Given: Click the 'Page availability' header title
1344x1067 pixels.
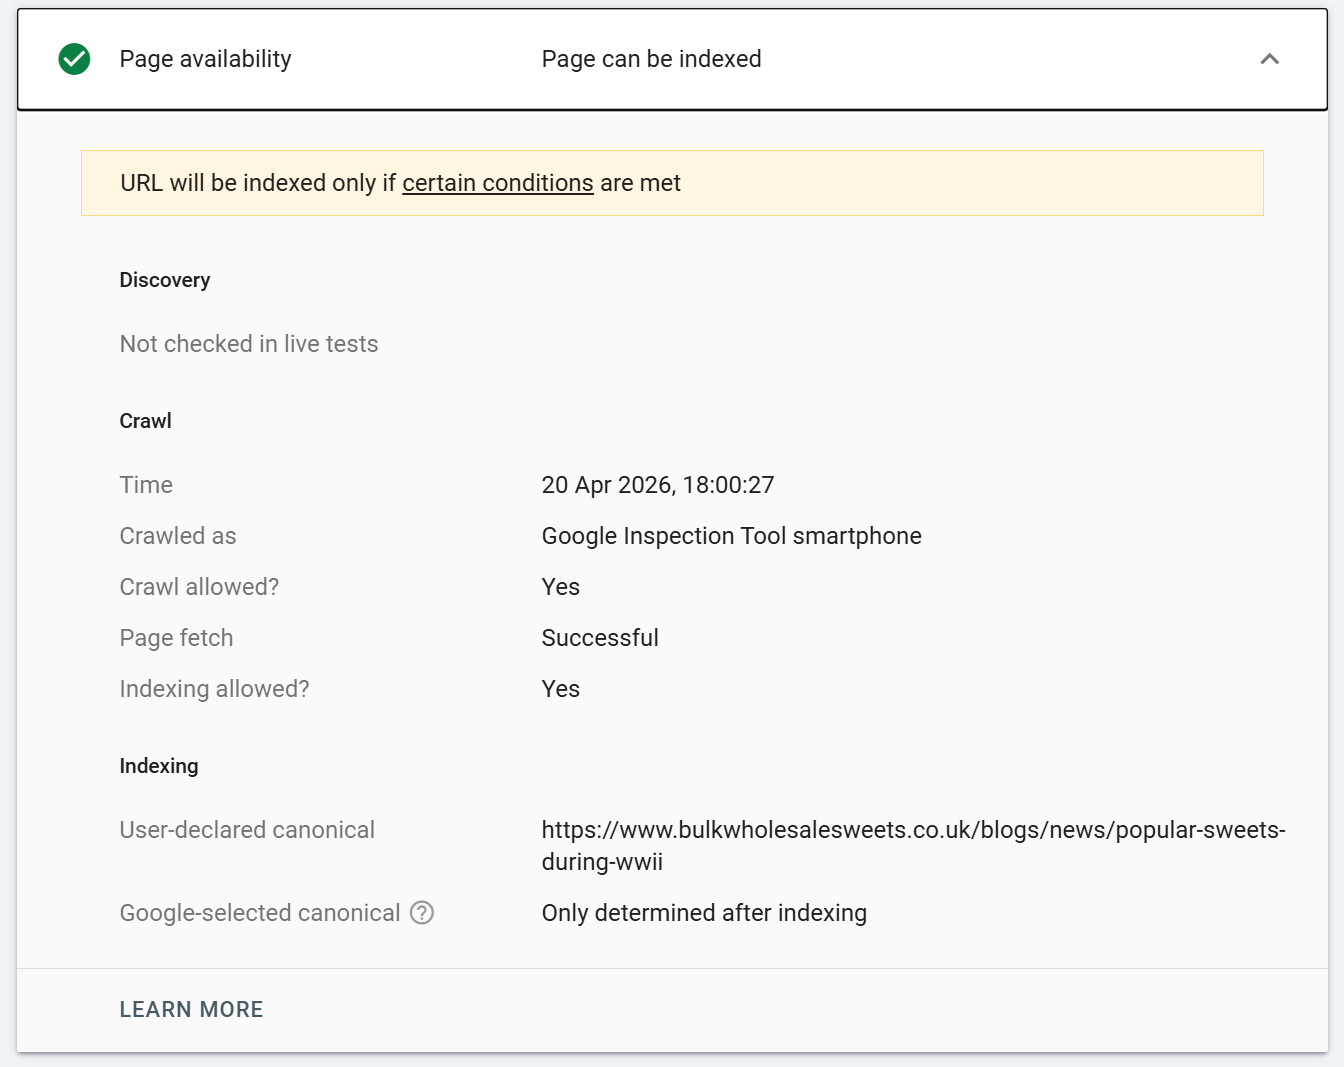Looking at the screenshot, I should click(205, 59).
